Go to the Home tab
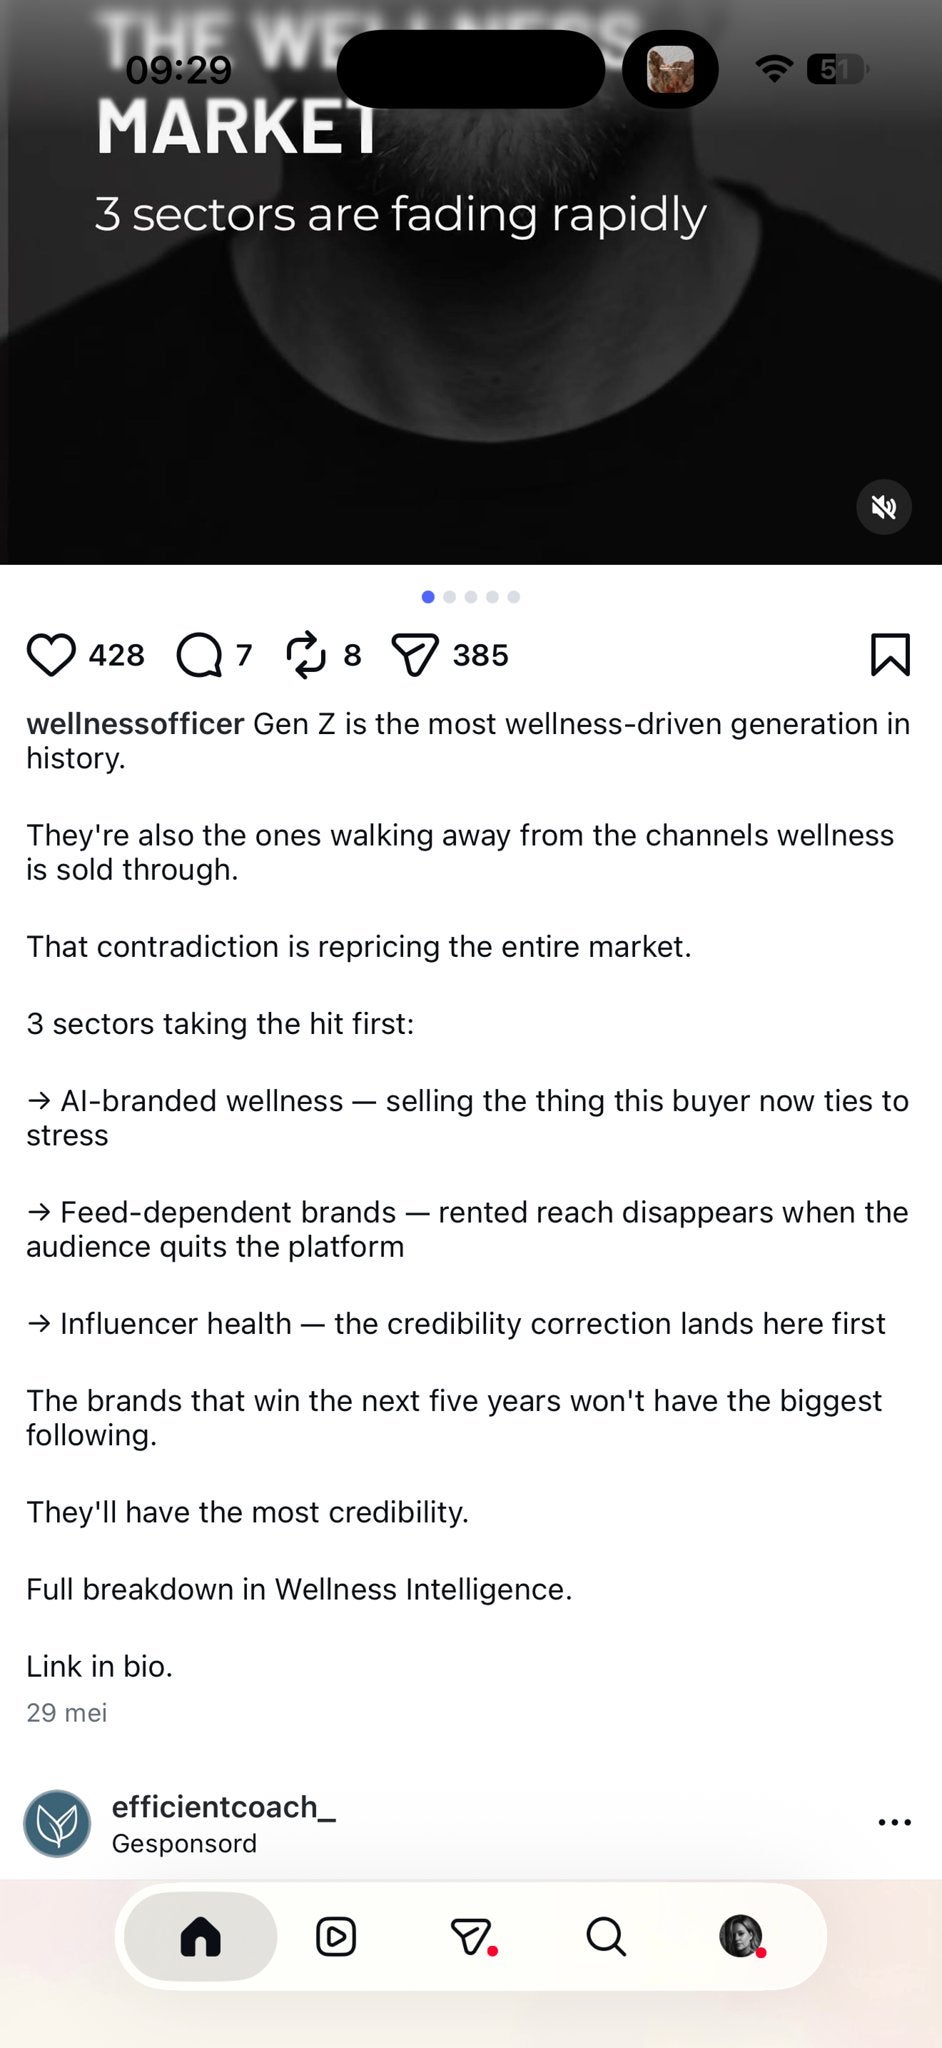This screenshot has height=2048, width=942. tap(200, 1937)
